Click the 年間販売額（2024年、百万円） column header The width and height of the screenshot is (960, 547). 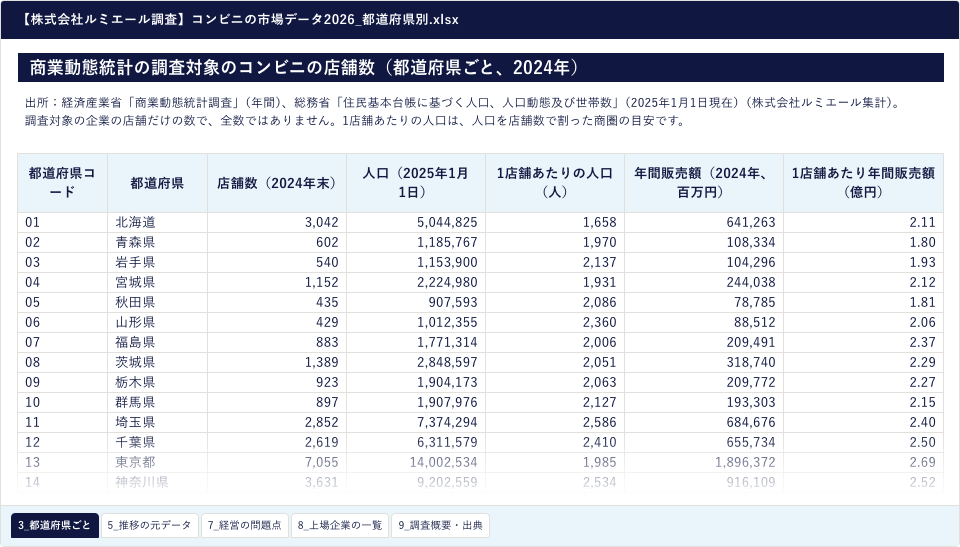pos(703,183)
